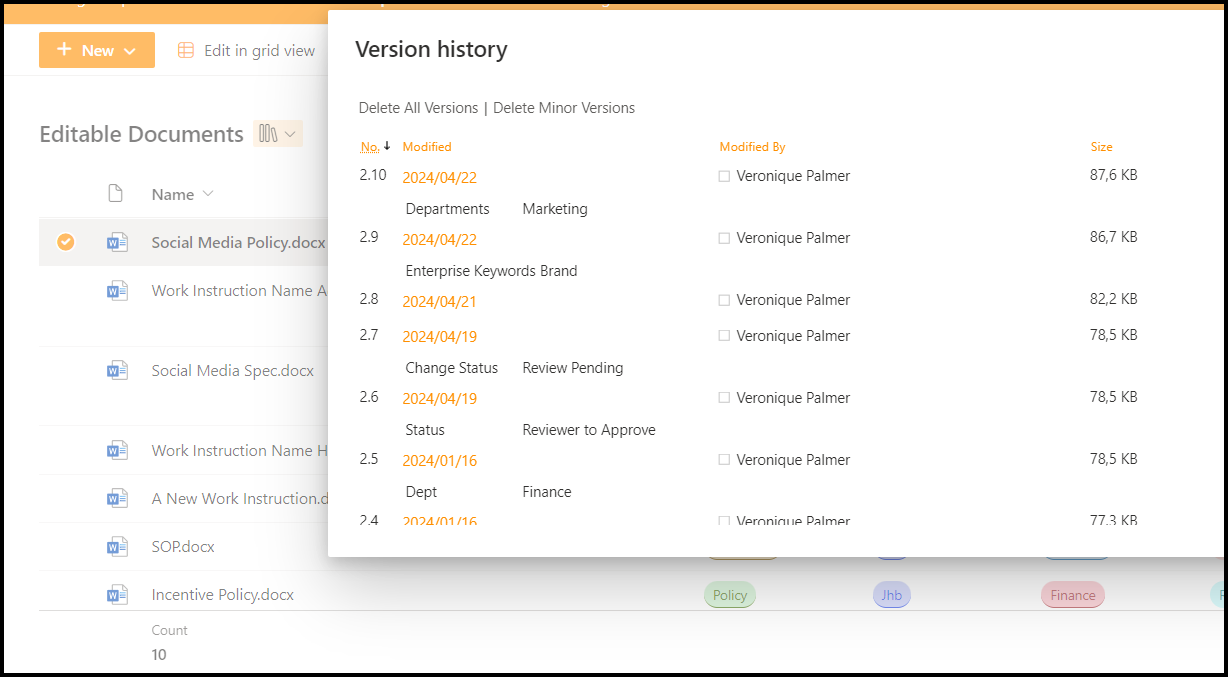Click Delete Minor Versions

pyautogui.click(x=563, y=108)
